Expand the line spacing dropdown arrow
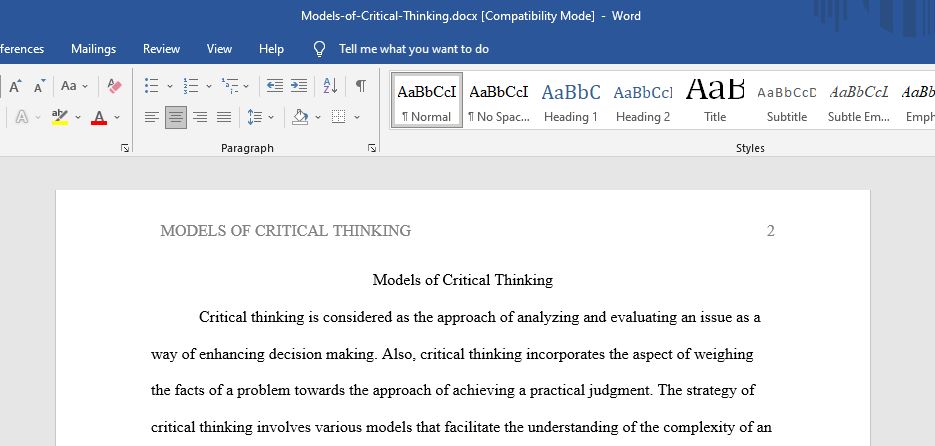The image size is (935, 446). (271, 117)
